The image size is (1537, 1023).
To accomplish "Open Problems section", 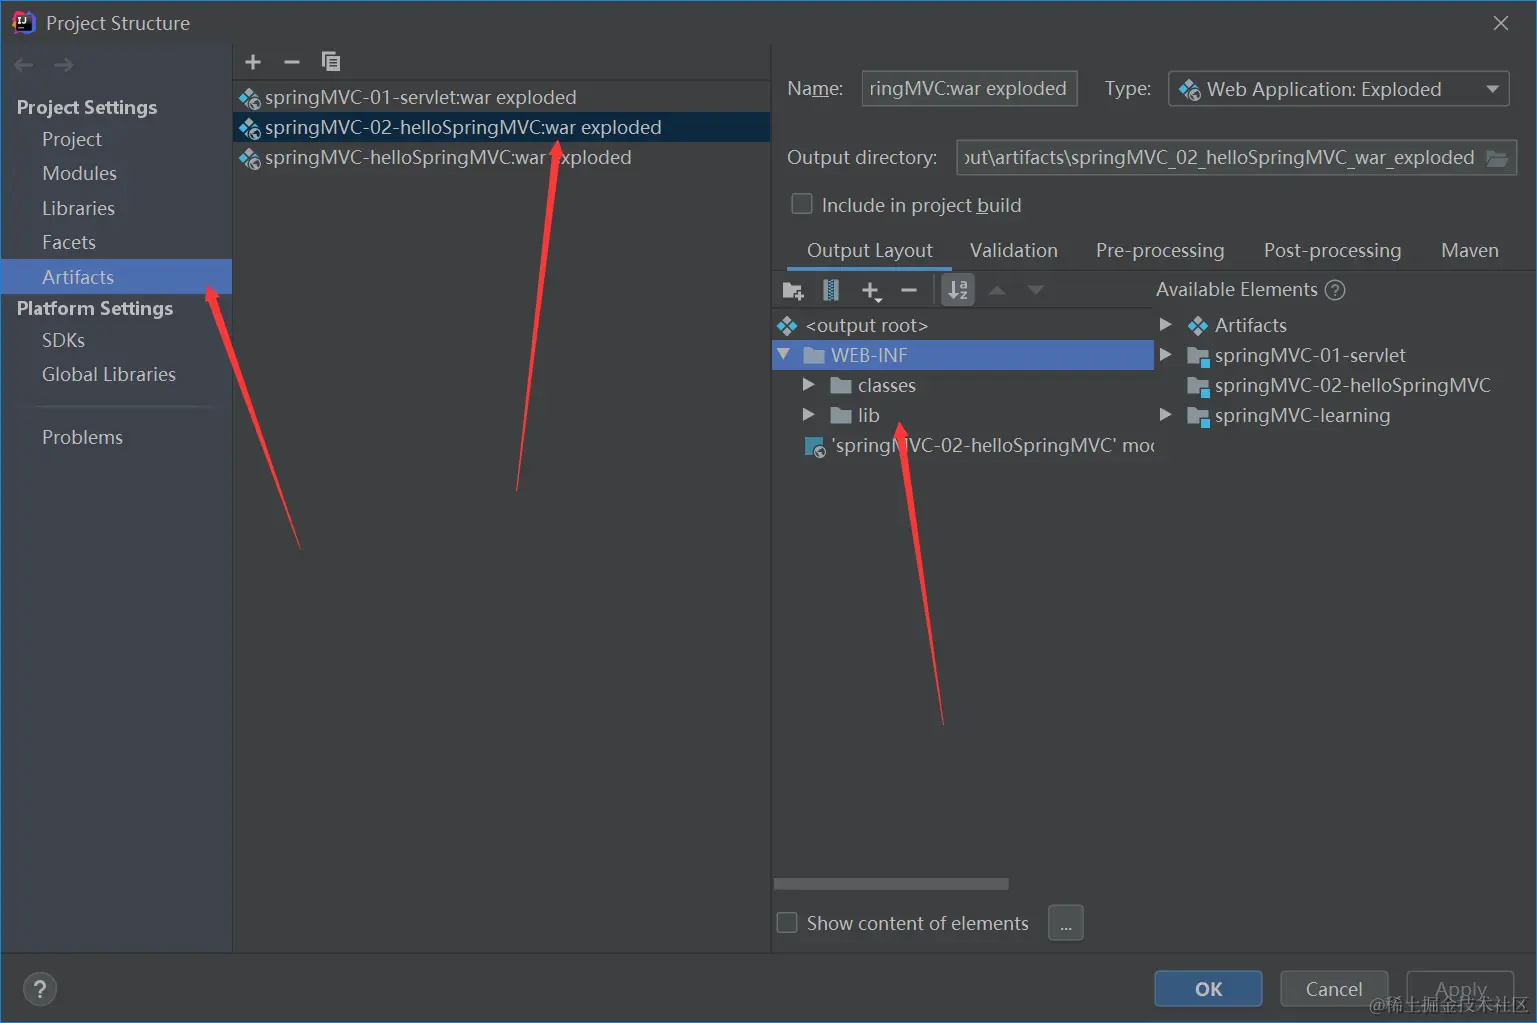I will coord(82,438).
